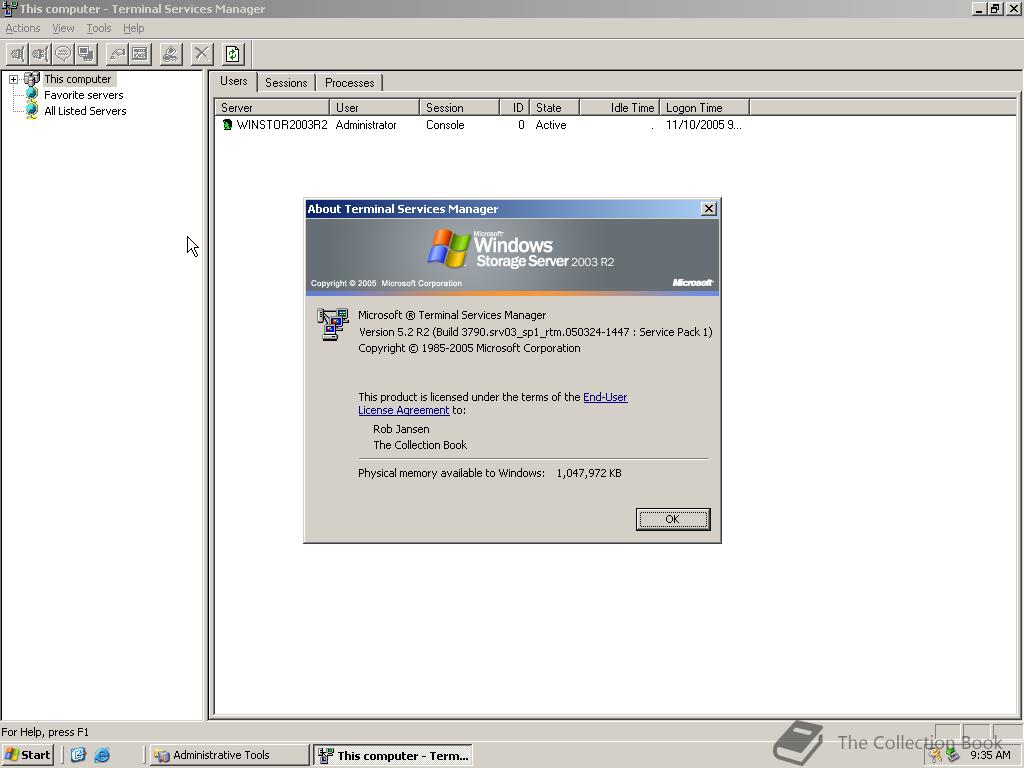This screenshot has height=768, width=1024.
Task: Open the Actions menu
Action: coord(23,28)
